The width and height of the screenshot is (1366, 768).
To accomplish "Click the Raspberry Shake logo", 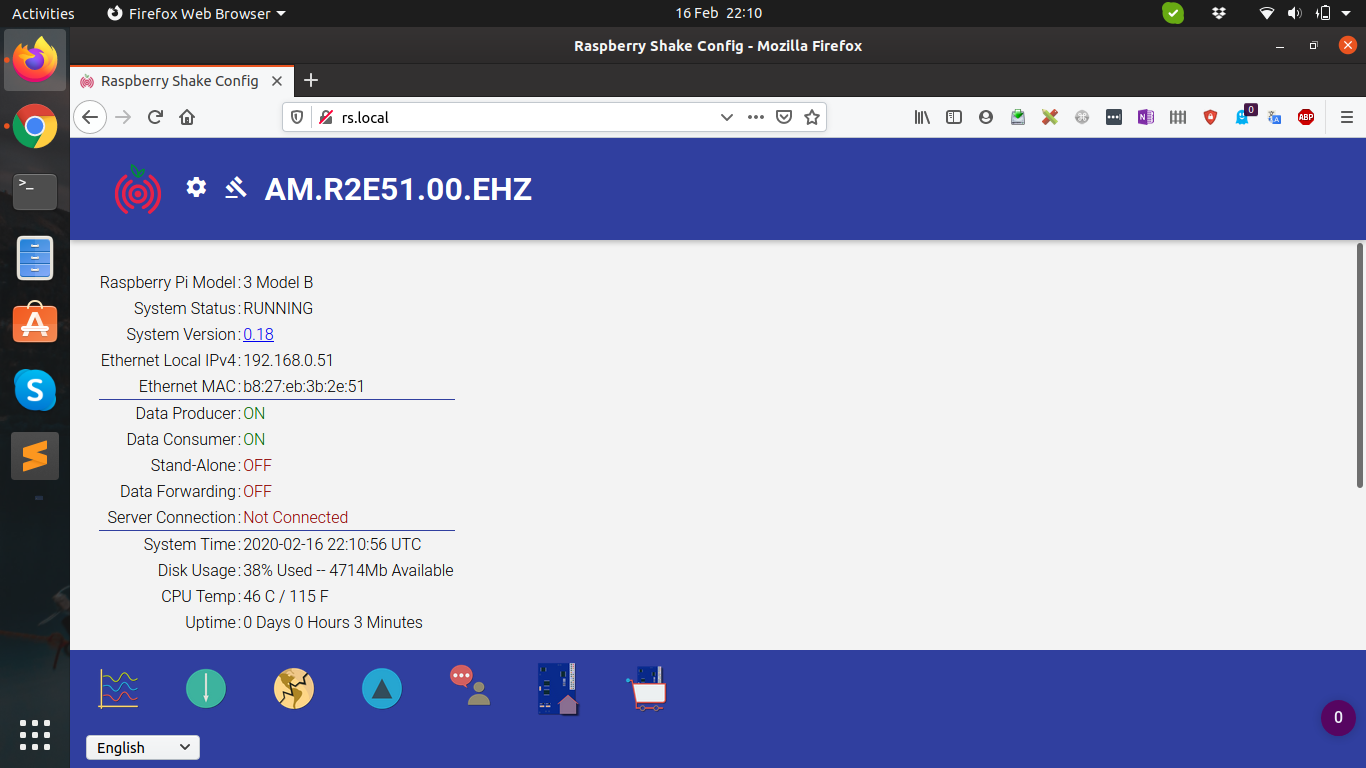I will 138,189.
